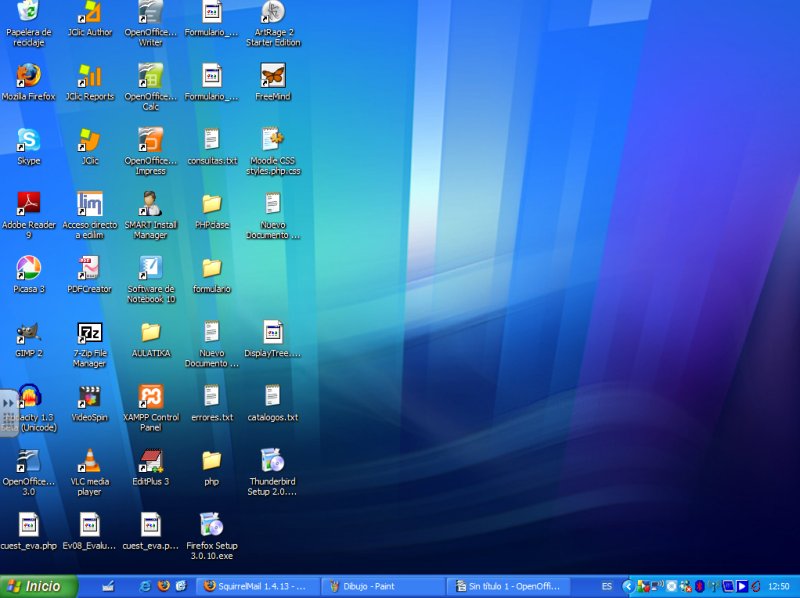Viewport: 800px width, 598px height.
Task: Open the ES language bar selector
Action: [x=606, y=585]
